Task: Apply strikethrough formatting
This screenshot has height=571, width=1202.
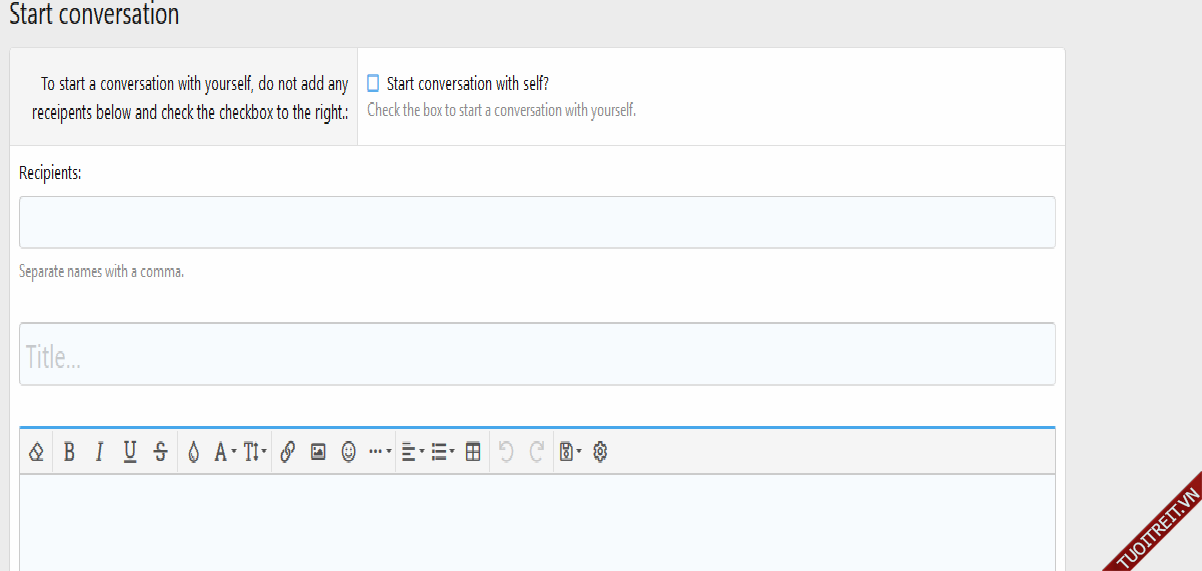Action: point(160,452)
